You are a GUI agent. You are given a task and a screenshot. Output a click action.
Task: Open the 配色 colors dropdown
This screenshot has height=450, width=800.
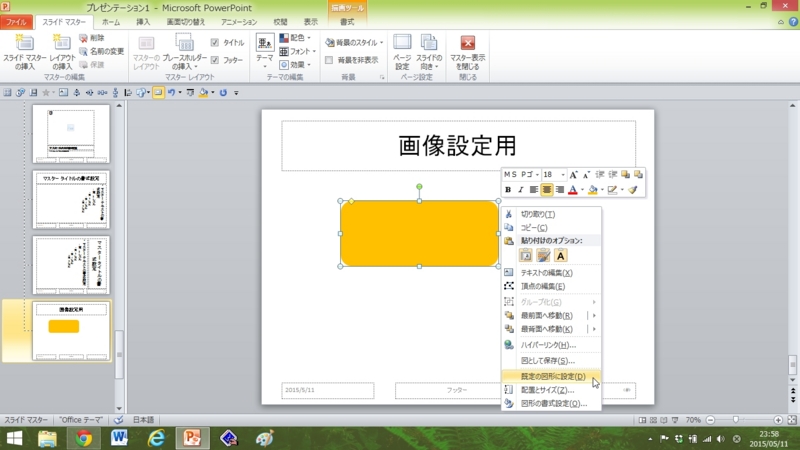(295, 38)
